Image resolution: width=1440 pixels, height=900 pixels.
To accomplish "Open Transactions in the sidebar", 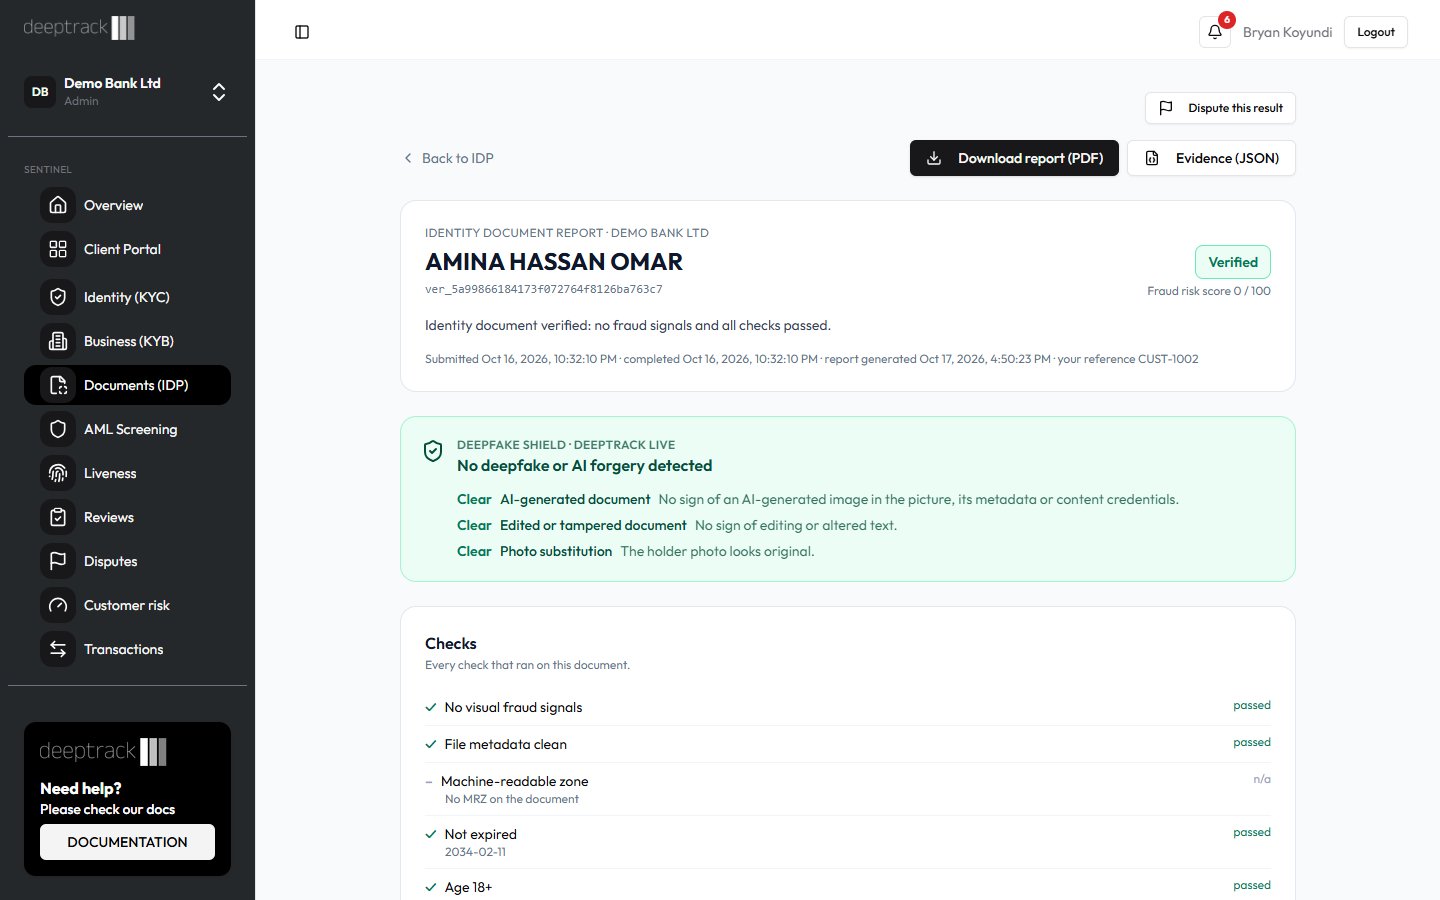I will click(x=127, y=649).
